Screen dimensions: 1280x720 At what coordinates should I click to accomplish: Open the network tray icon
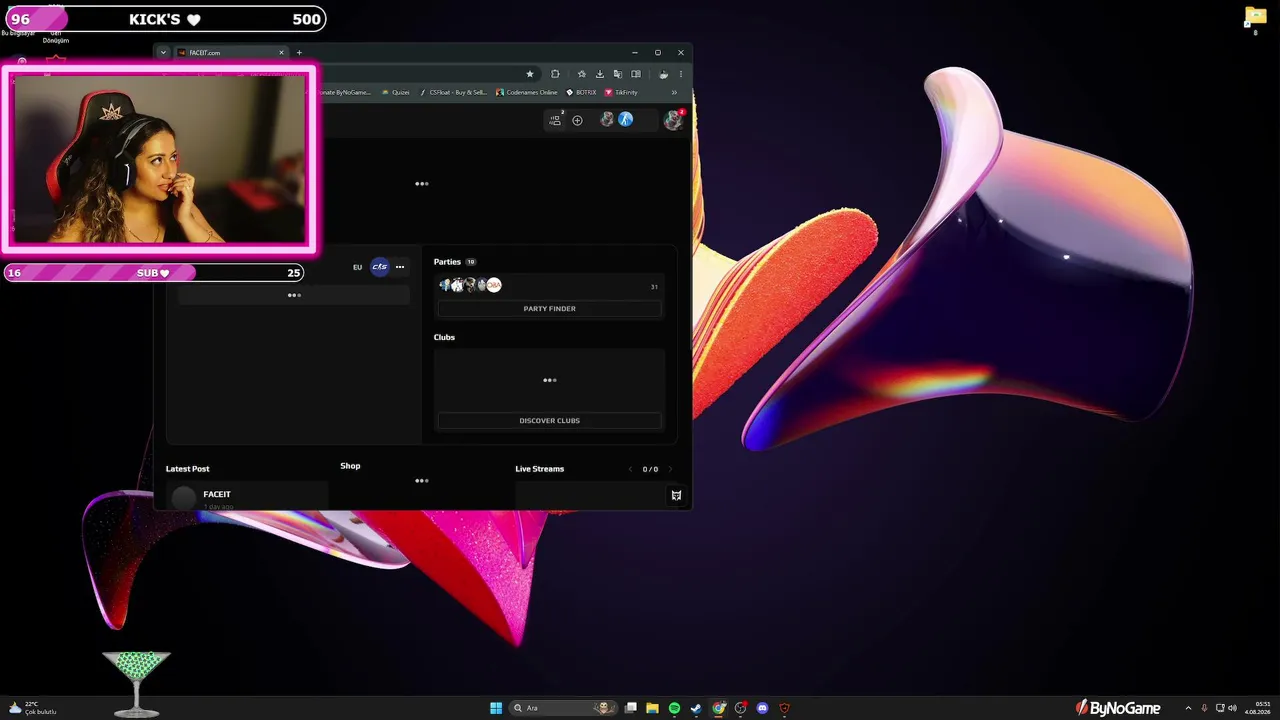(1219, 708)
